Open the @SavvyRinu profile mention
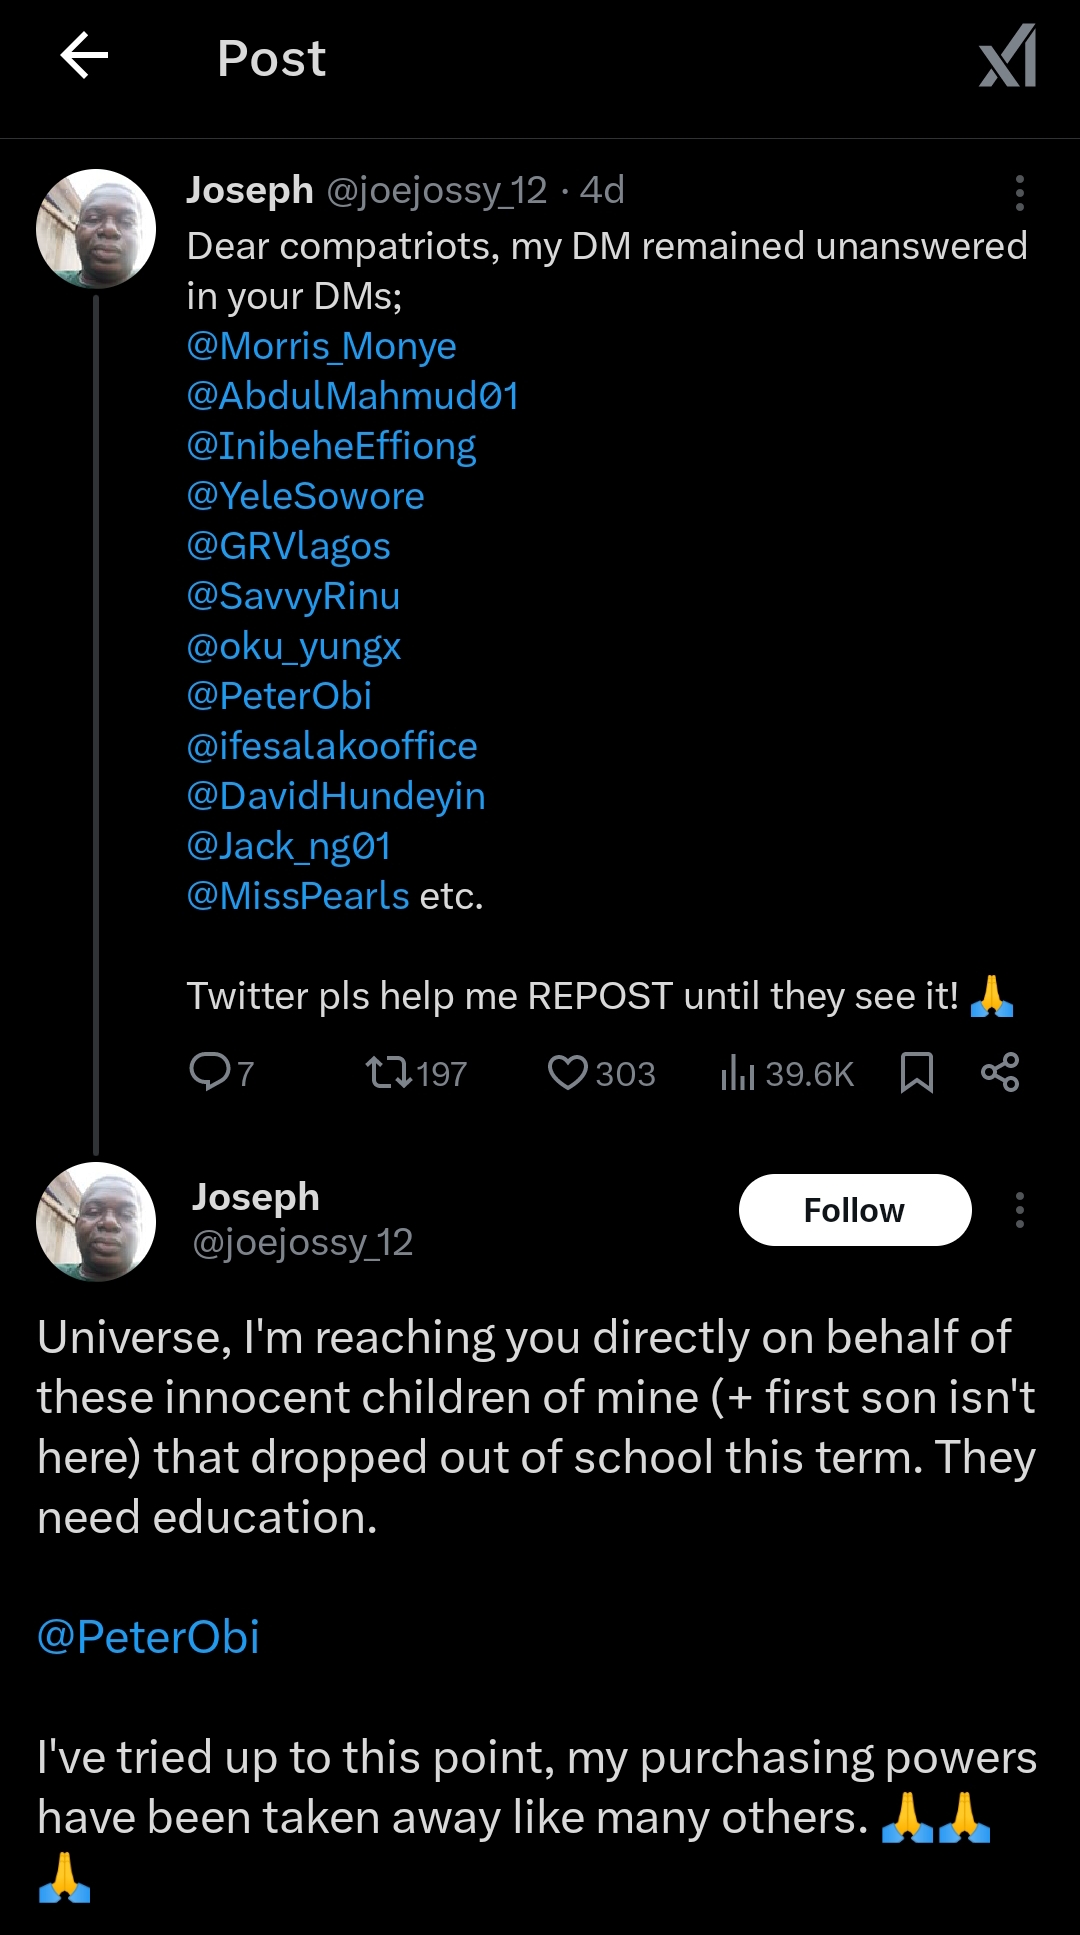 tap(293, 596)
